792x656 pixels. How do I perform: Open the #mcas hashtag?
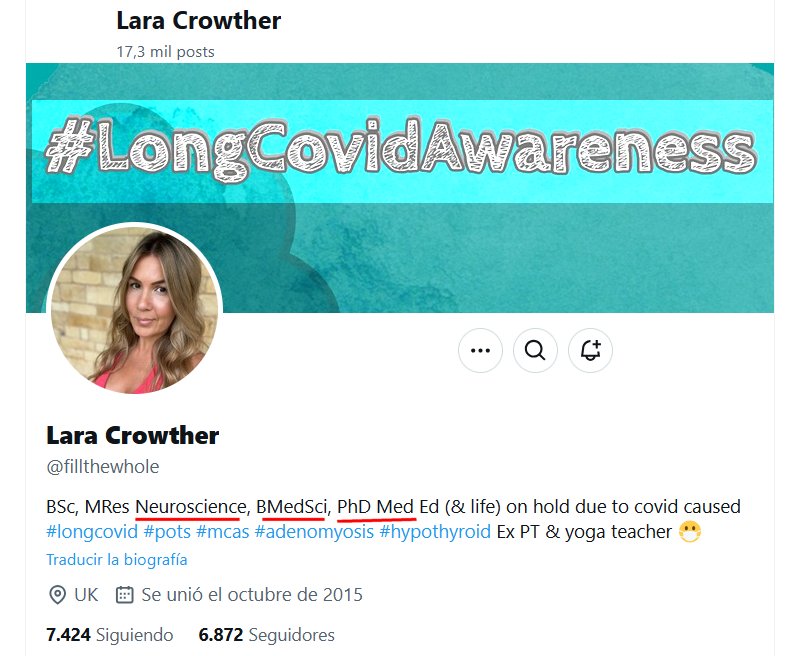(x=223, y=532)
